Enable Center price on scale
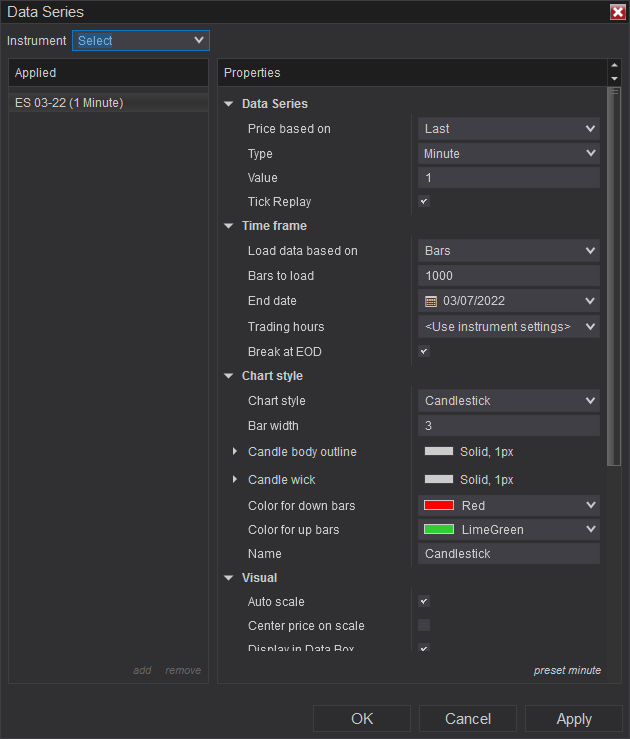The image size is (630, 739). click(x=424, y=626)
